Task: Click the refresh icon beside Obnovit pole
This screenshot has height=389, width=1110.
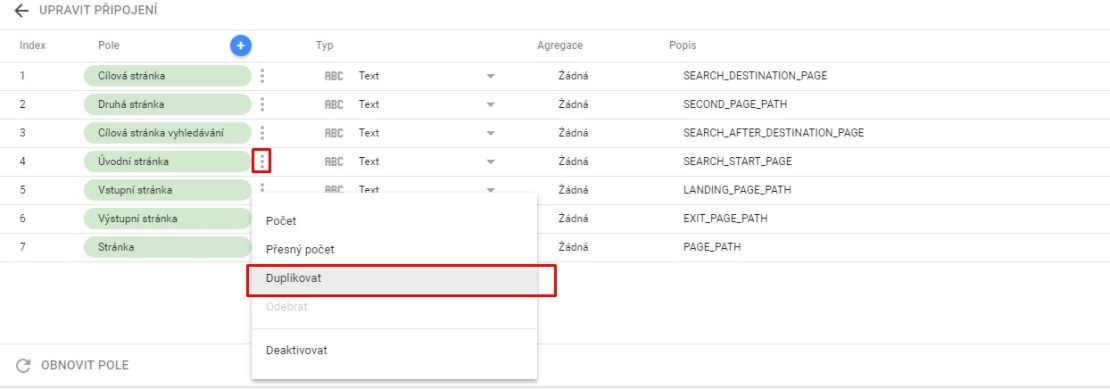Action: (x=23, y=366)
